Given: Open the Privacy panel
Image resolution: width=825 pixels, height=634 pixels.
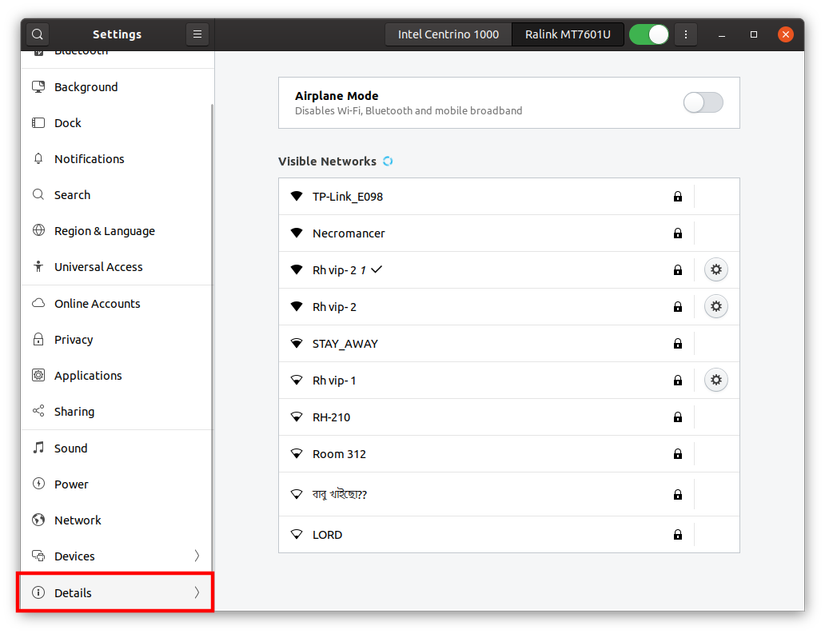Looking at the screenshot, I should pos(117,339).
